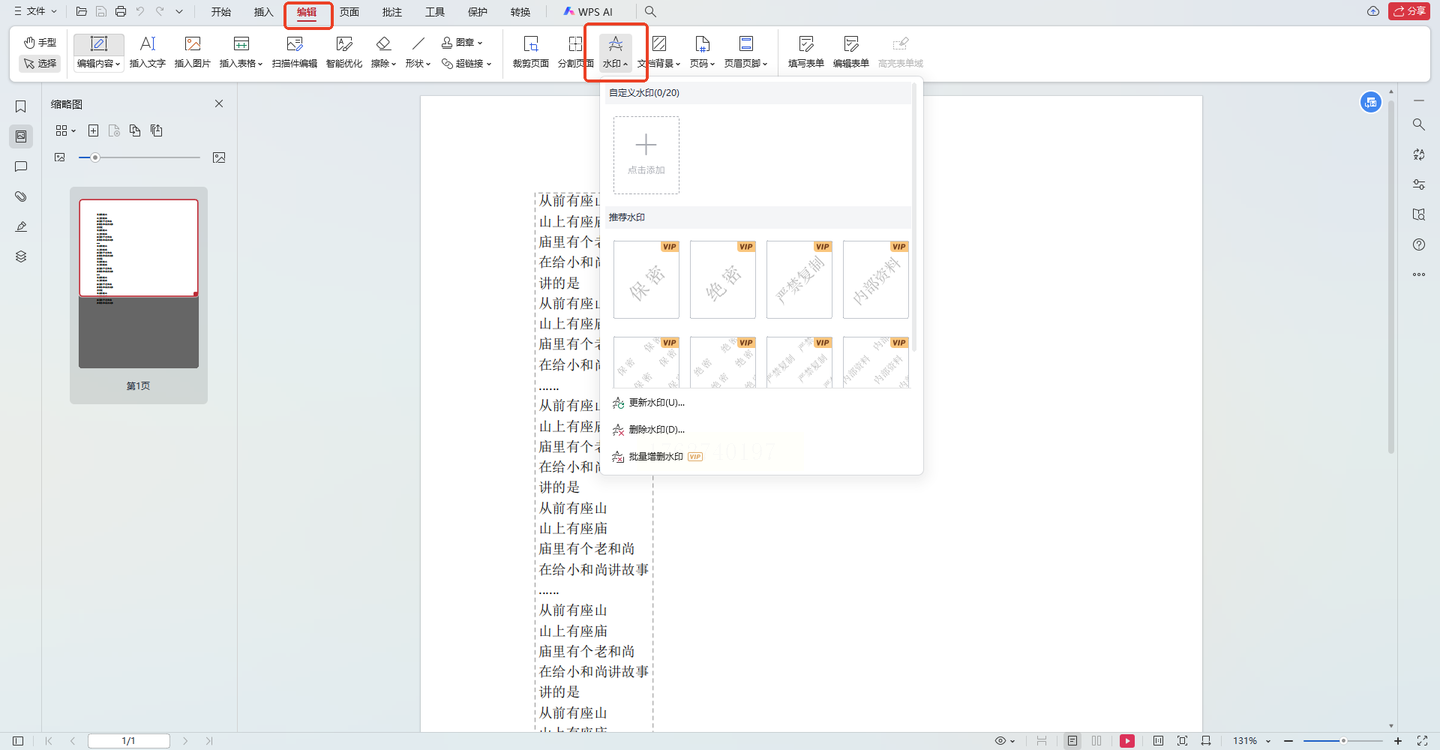Image resolution: width=1440 pixels, height=750 pixels.
Task: Toggle the 手型 hand tool mode
Action: coord(40,43)
